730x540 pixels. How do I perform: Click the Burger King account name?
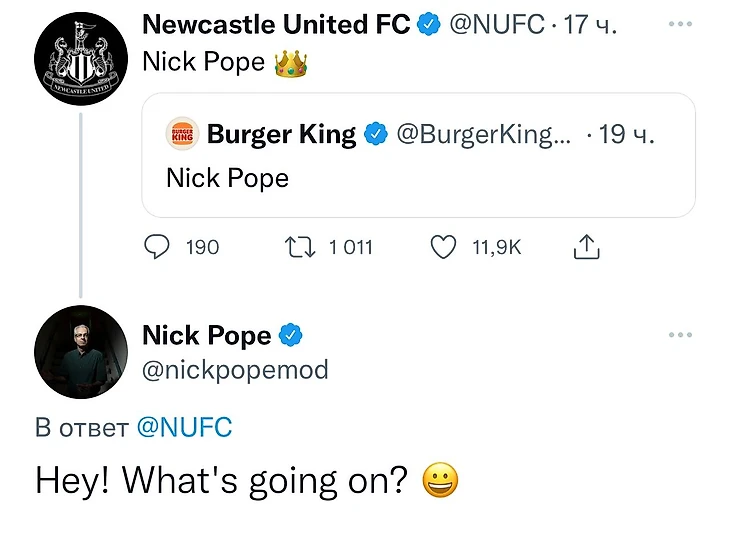(281, 134)
